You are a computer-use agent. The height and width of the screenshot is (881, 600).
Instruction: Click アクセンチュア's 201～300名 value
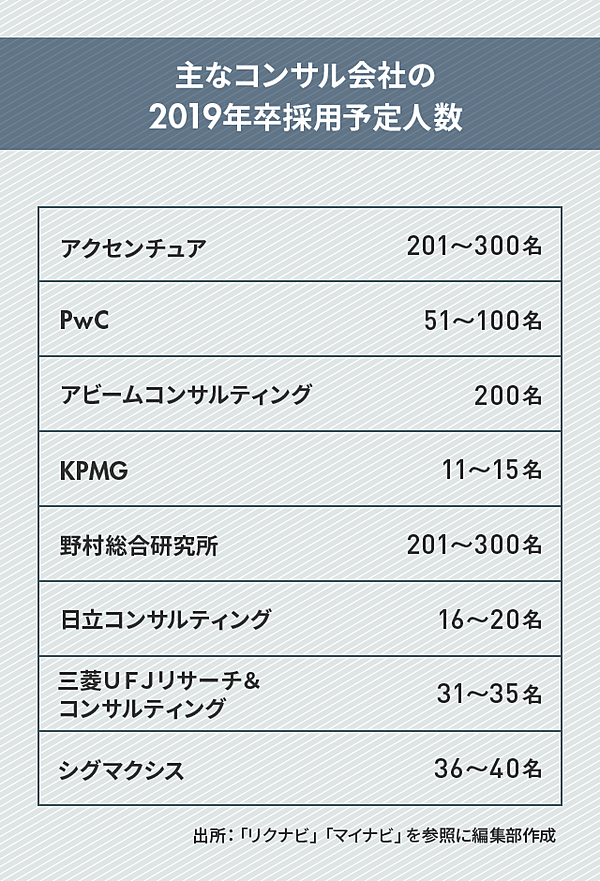(474, 246)
